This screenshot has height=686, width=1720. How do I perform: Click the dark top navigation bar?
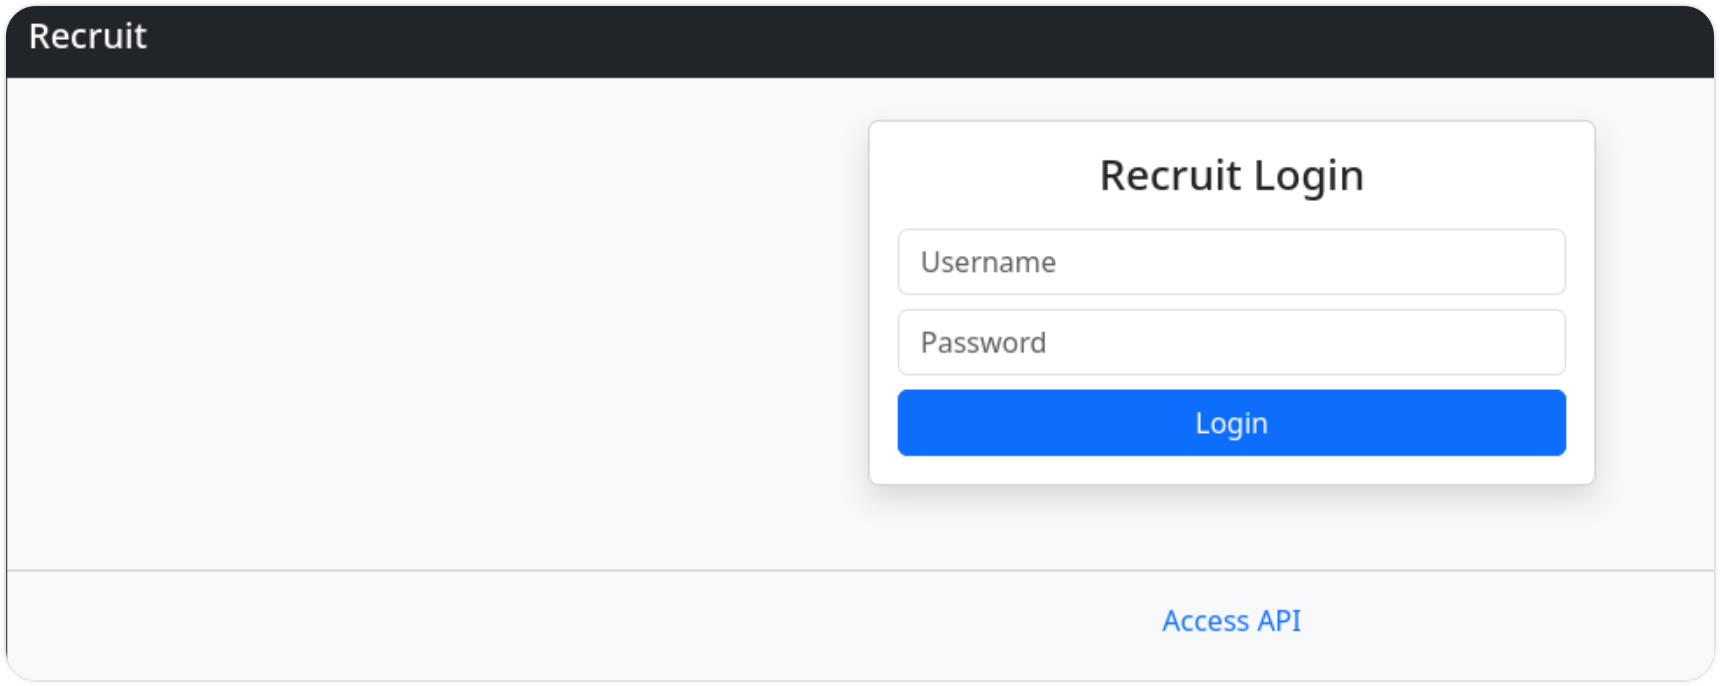click(860, 40)
